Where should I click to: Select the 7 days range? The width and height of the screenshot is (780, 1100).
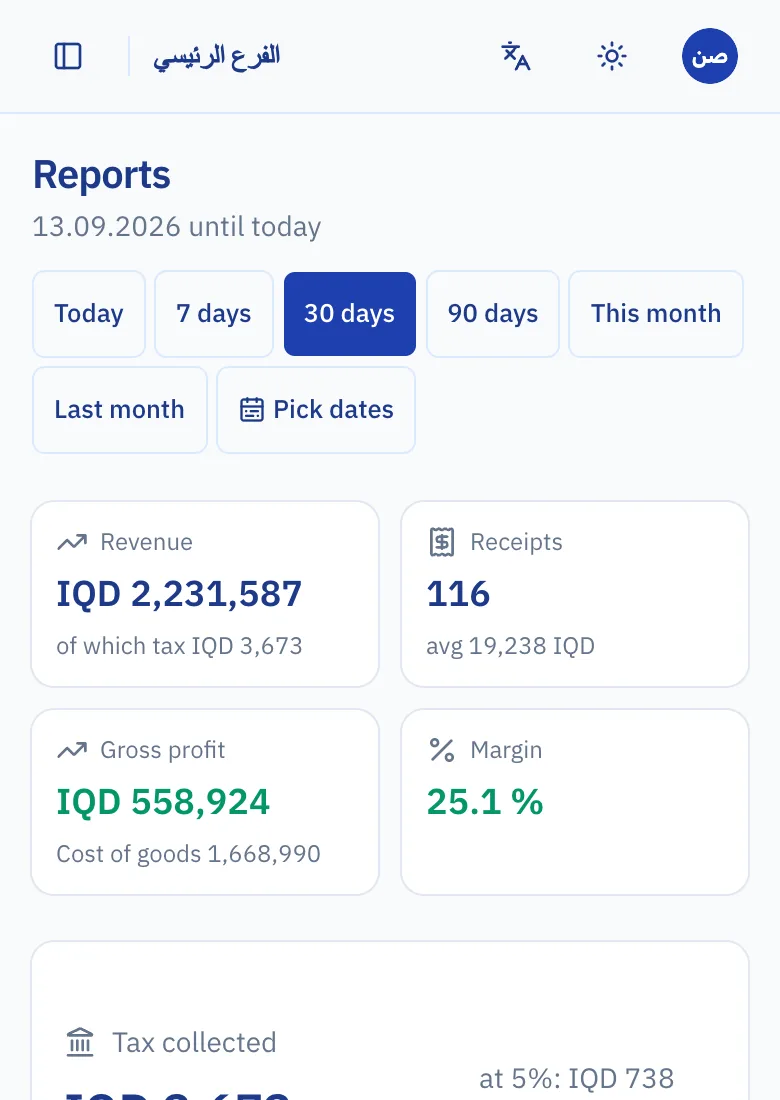214,314
